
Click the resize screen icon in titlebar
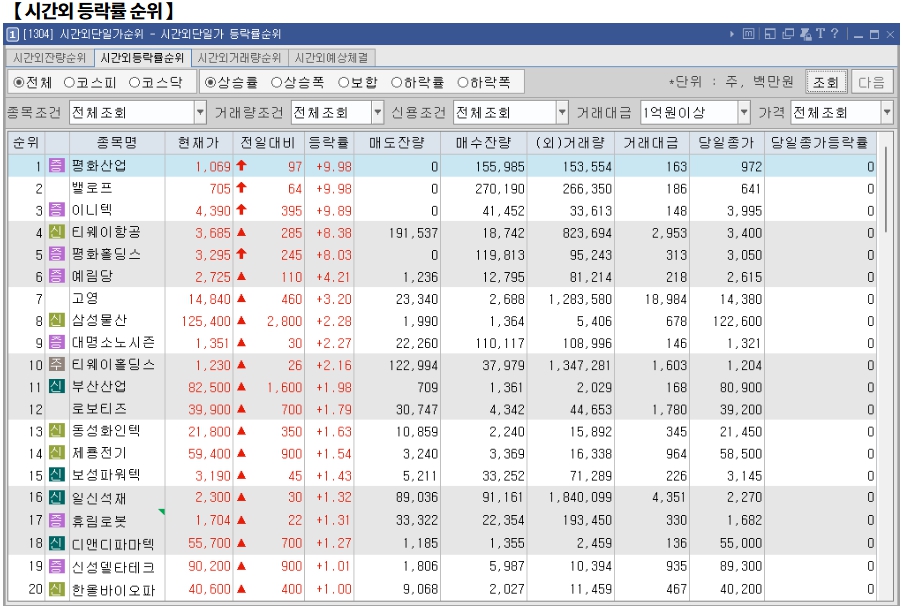point(769,34)
